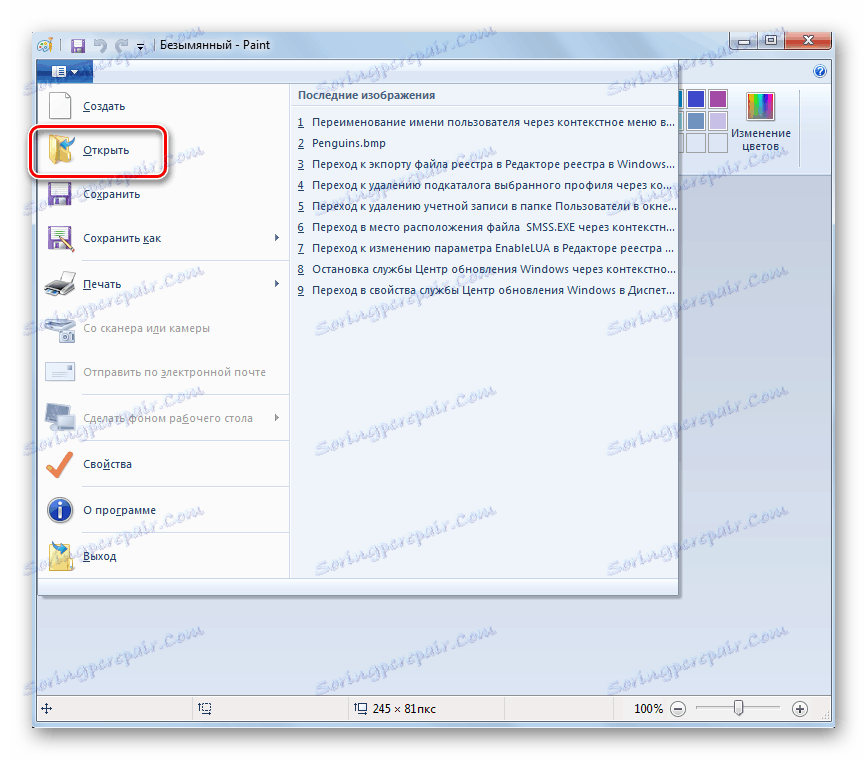Click the floppy with pencil icon for Сохранить как
This screenshot has width=867, height=760.
(60, 238)
